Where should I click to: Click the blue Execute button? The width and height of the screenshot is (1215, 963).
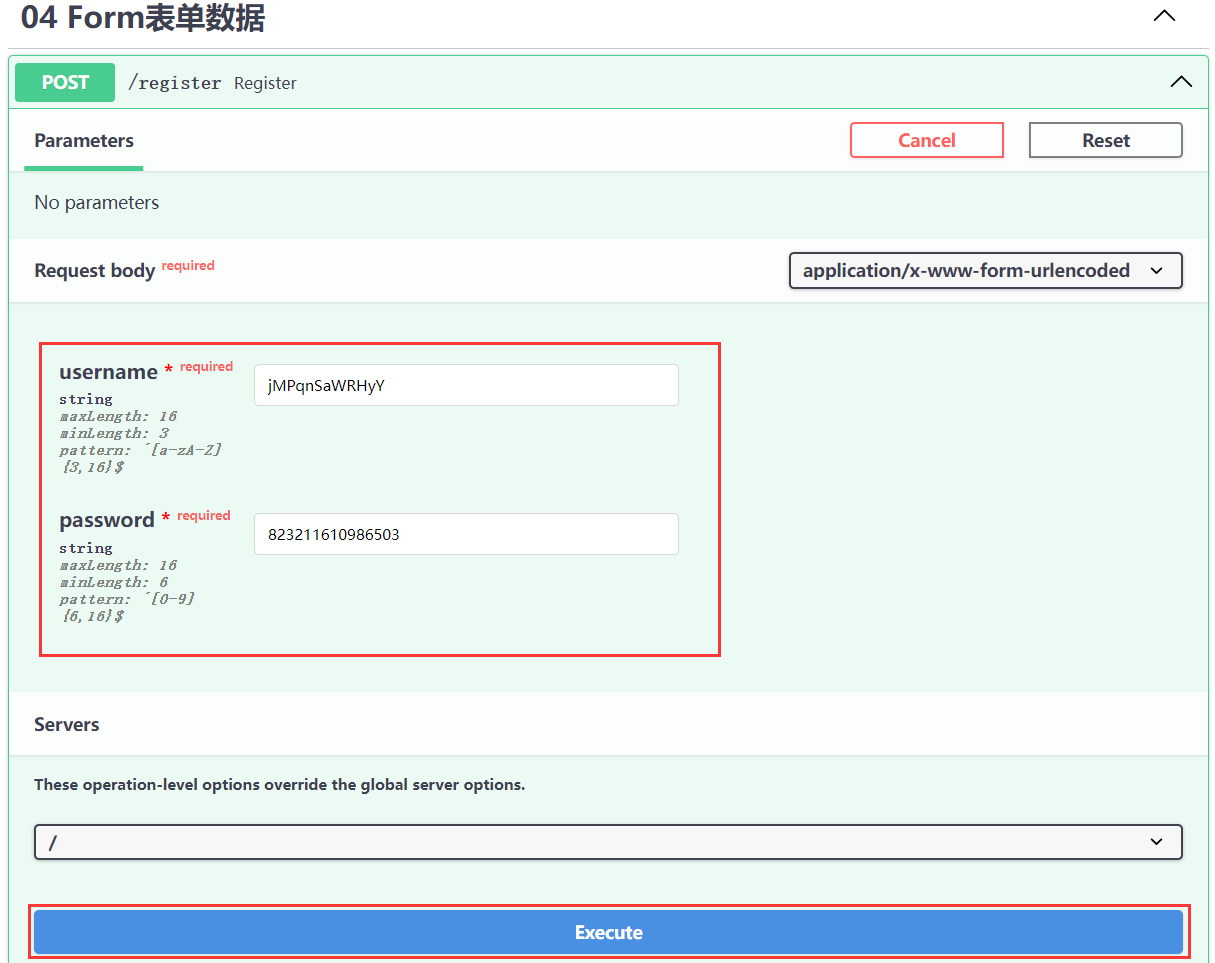click(608, 932)
